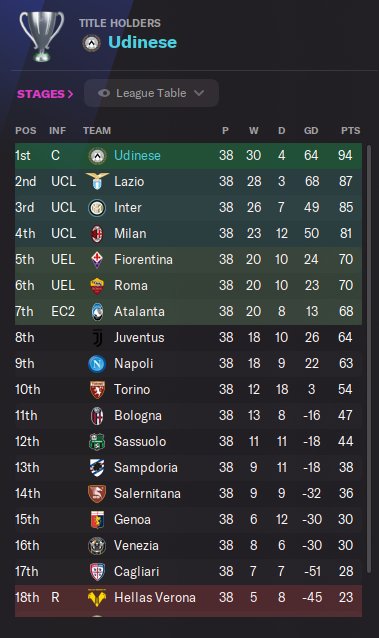Click the Milan club crest
Viewport: 379px width, 638px height.
point(97,234)
